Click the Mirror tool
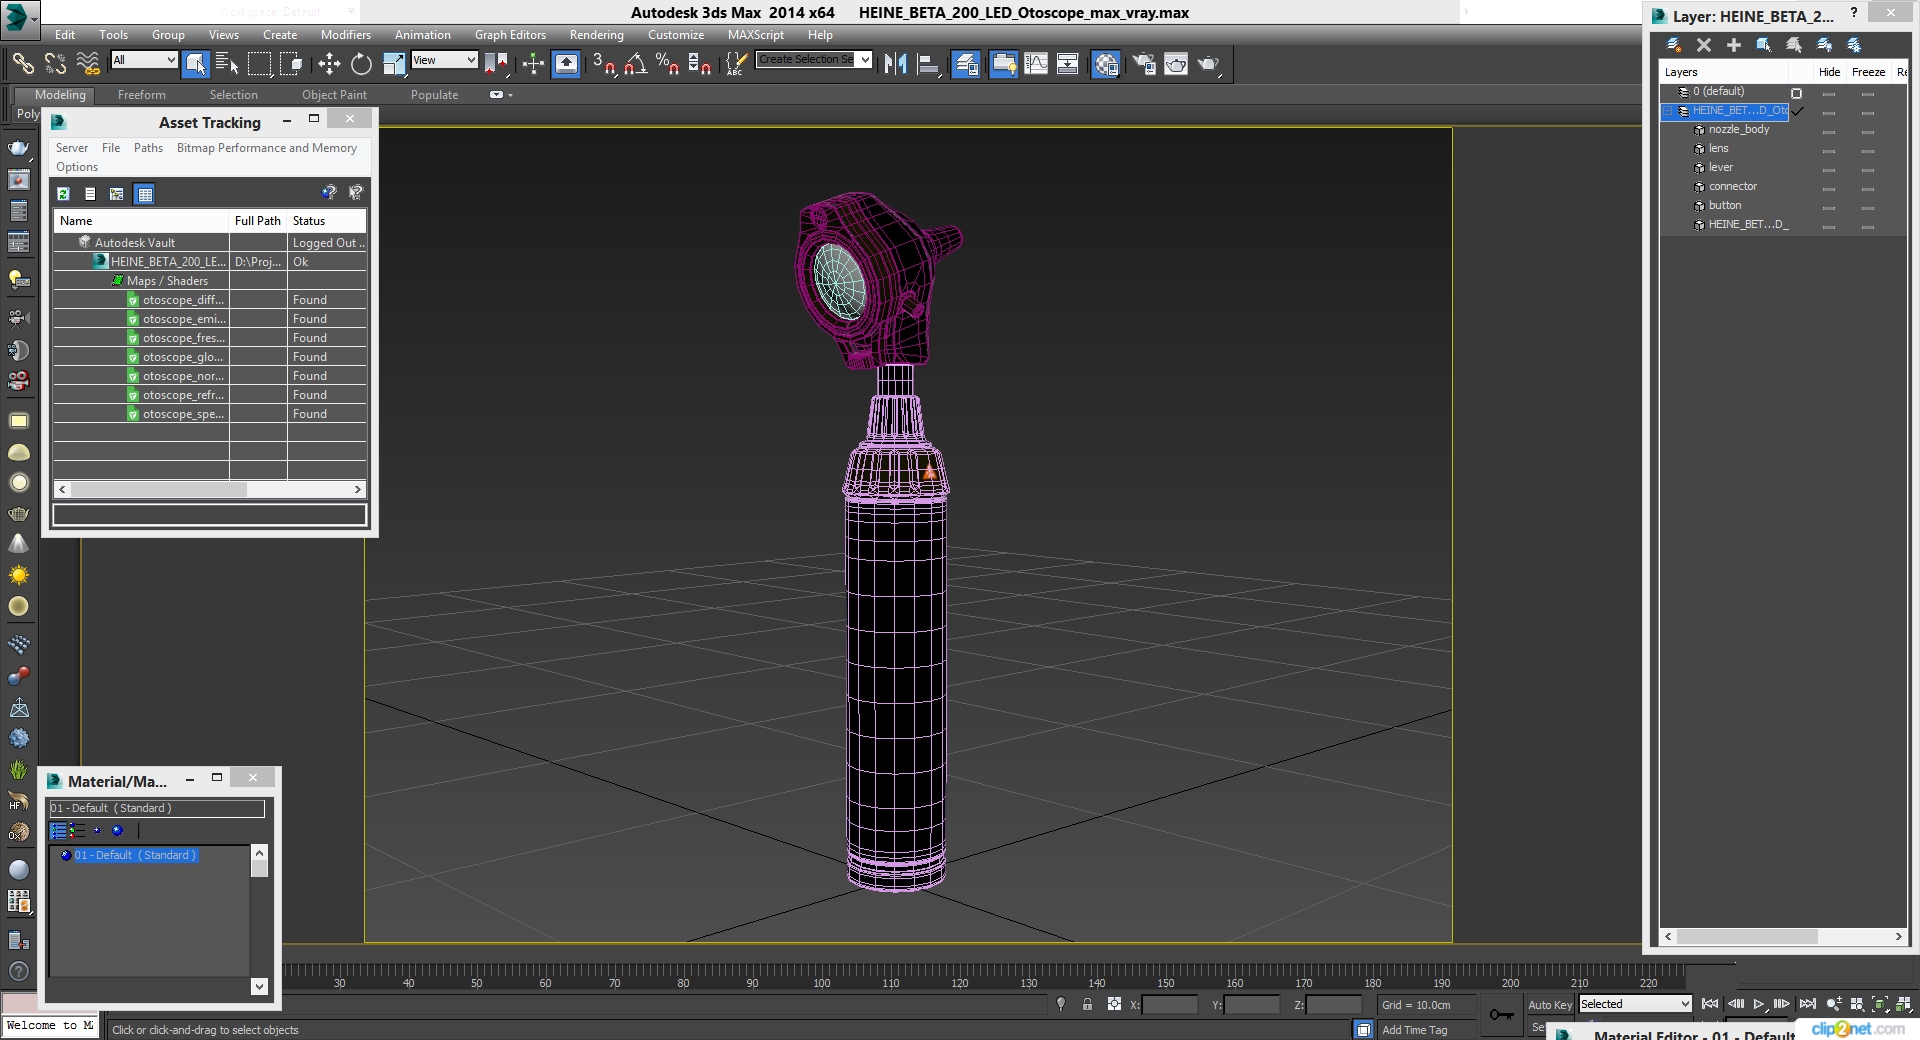Image resolution: width=1920 pixels, height=1040 pixels. pyautogui.click(x=895, y=64)
